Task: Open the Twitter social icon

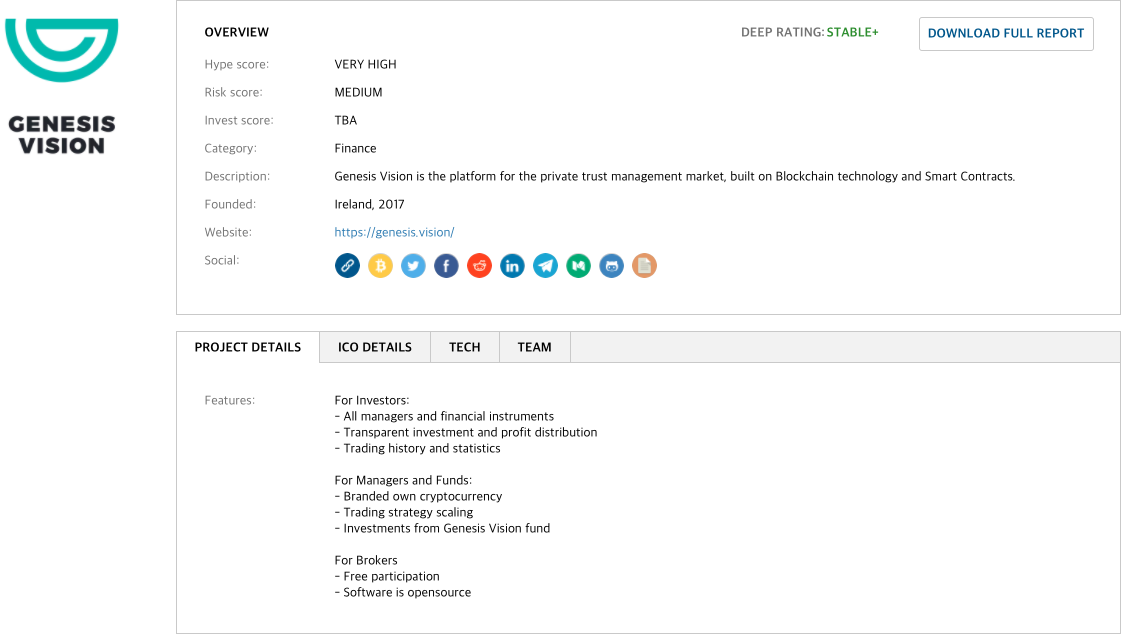Action: pyautogui.click(x=413, y=266)
